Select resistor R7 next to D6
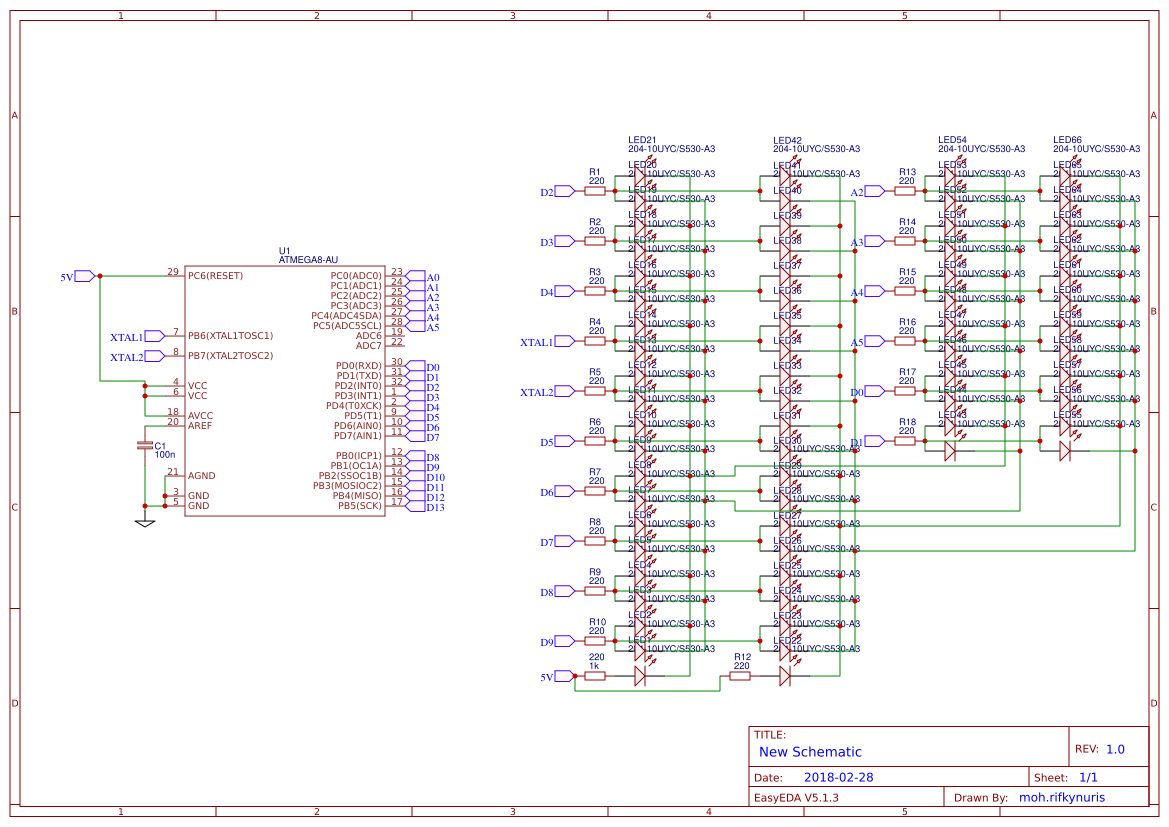This screenshot has height=827, width=1169. pyautogui.click(x=597, y=490)
